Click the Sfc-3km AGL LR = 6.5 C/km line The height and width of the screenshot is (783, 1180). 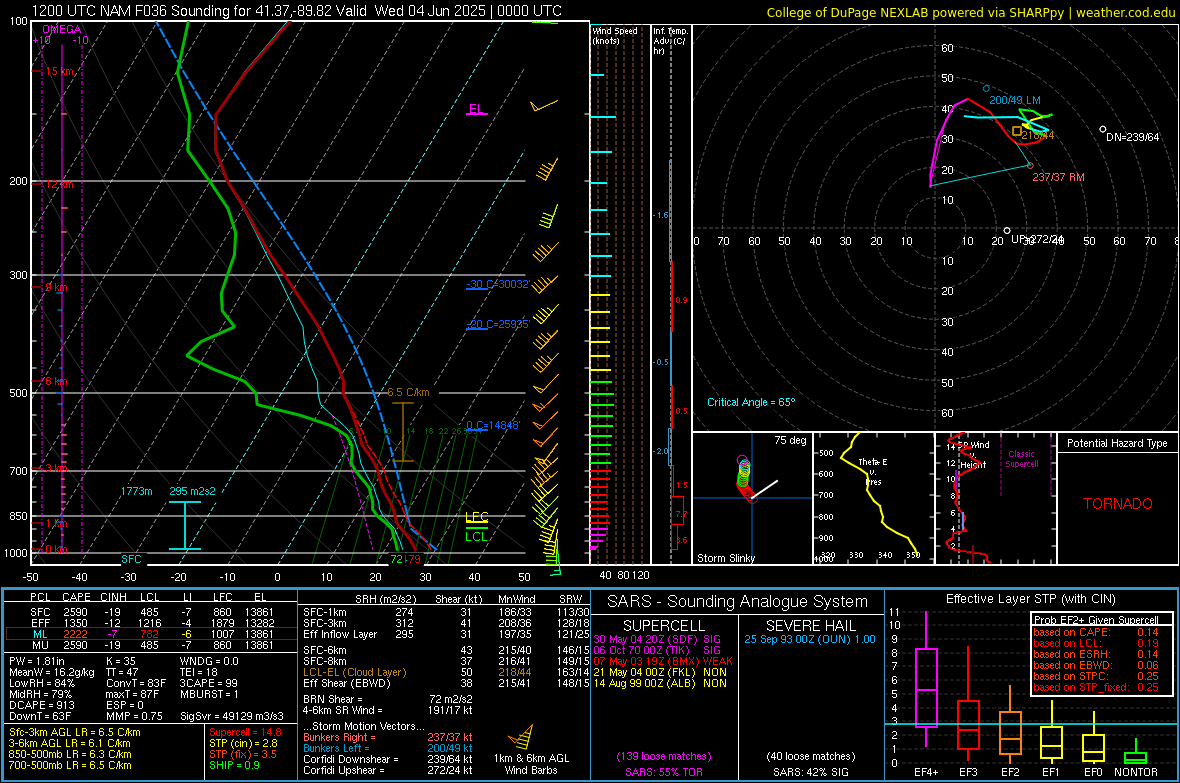point(75,732)
